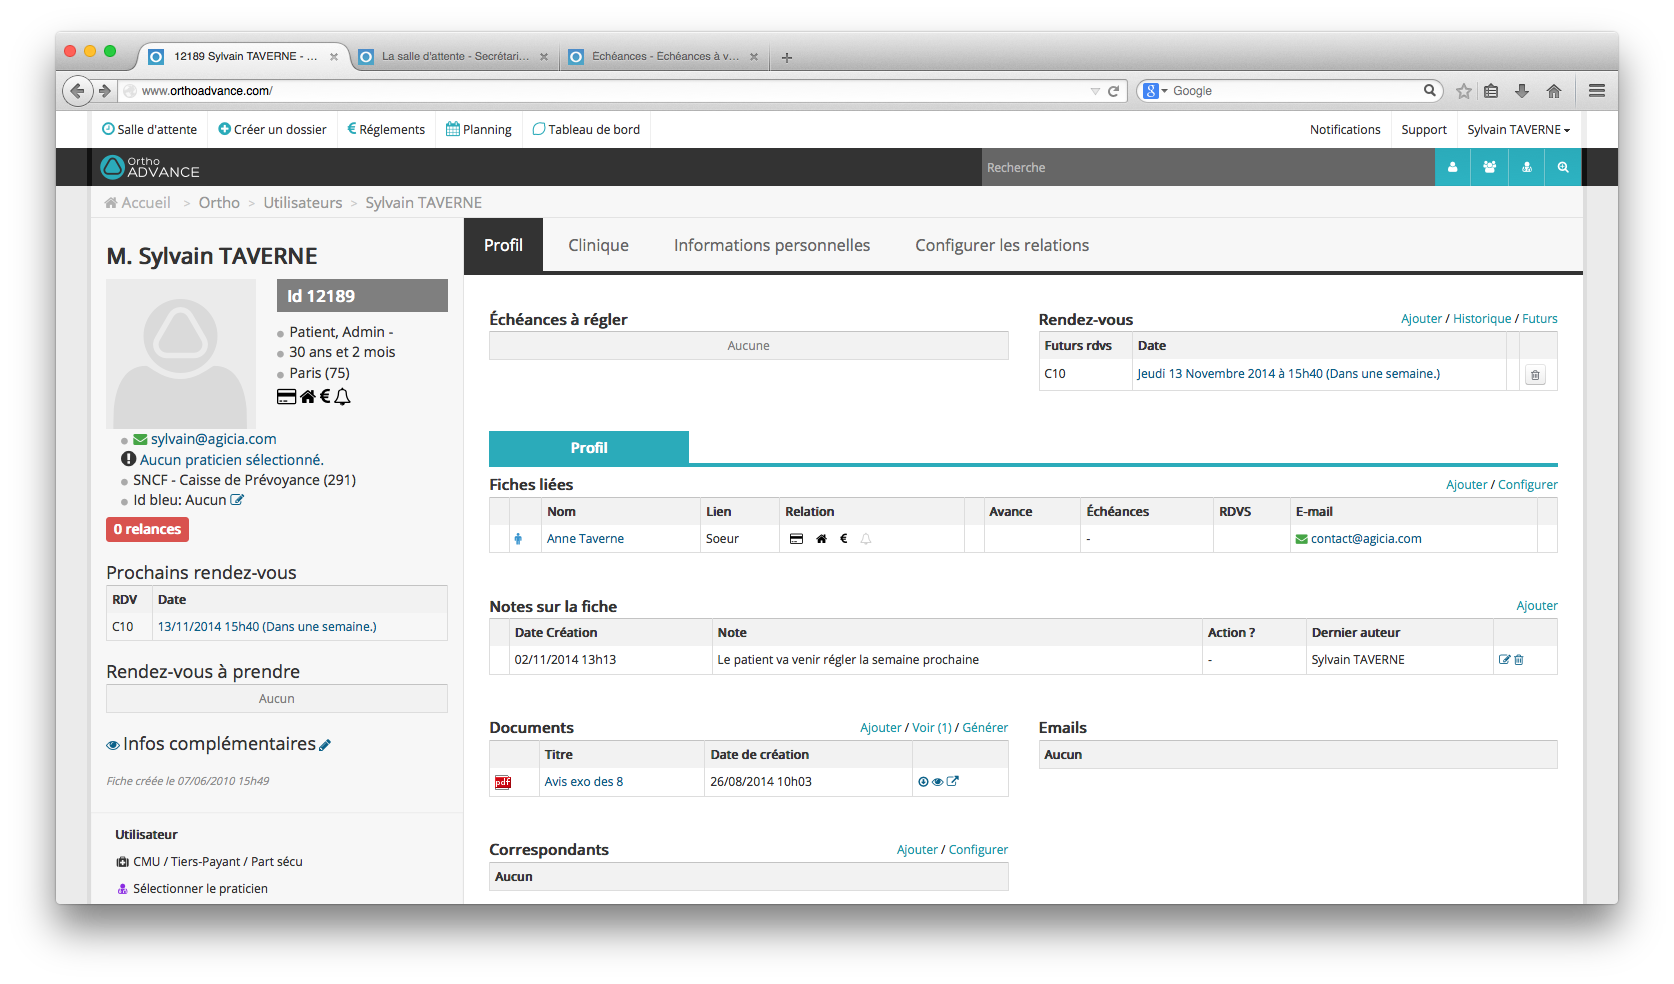Switch to the Clinique tab
This screenshot has height=984, width=1674.
(598, 245)
